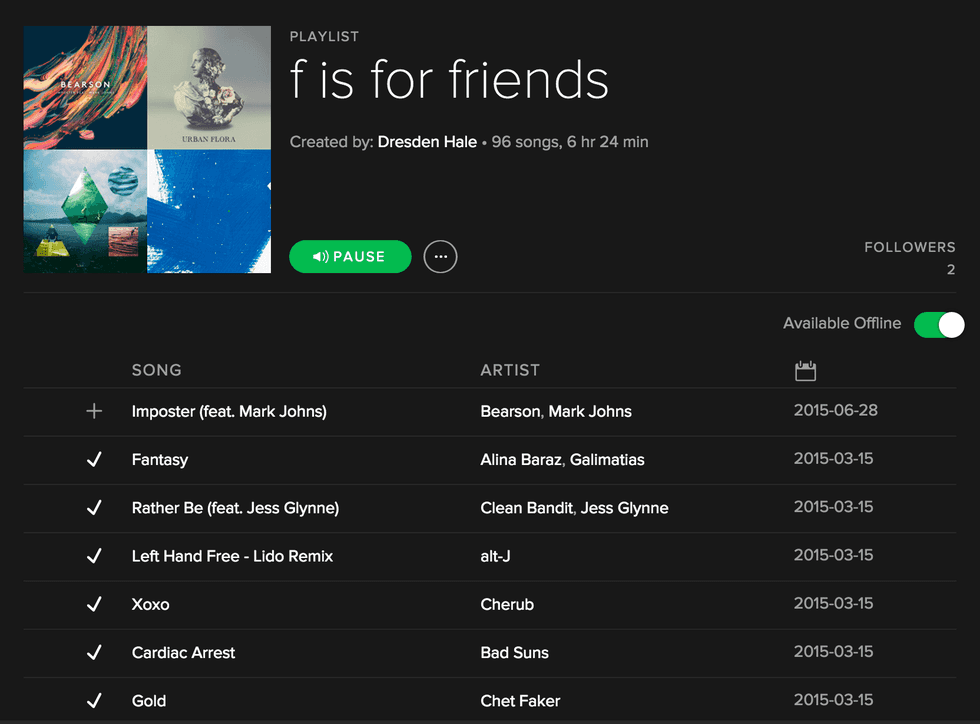Image resolution: width=980 pixels, height=724 pixels.
Task: Click the calendar icon above the date column
Action: (x=806, y=369)
